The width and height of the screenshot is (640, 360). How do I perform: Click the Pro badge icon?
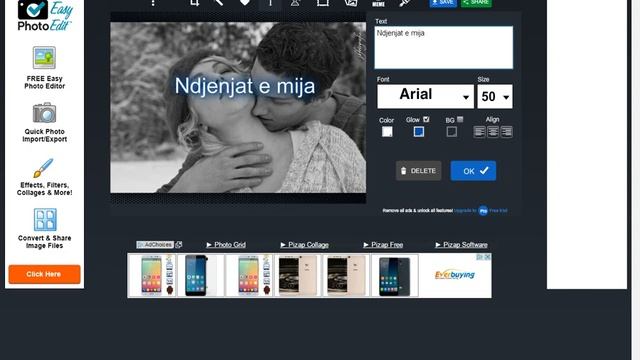click(483, 211)
